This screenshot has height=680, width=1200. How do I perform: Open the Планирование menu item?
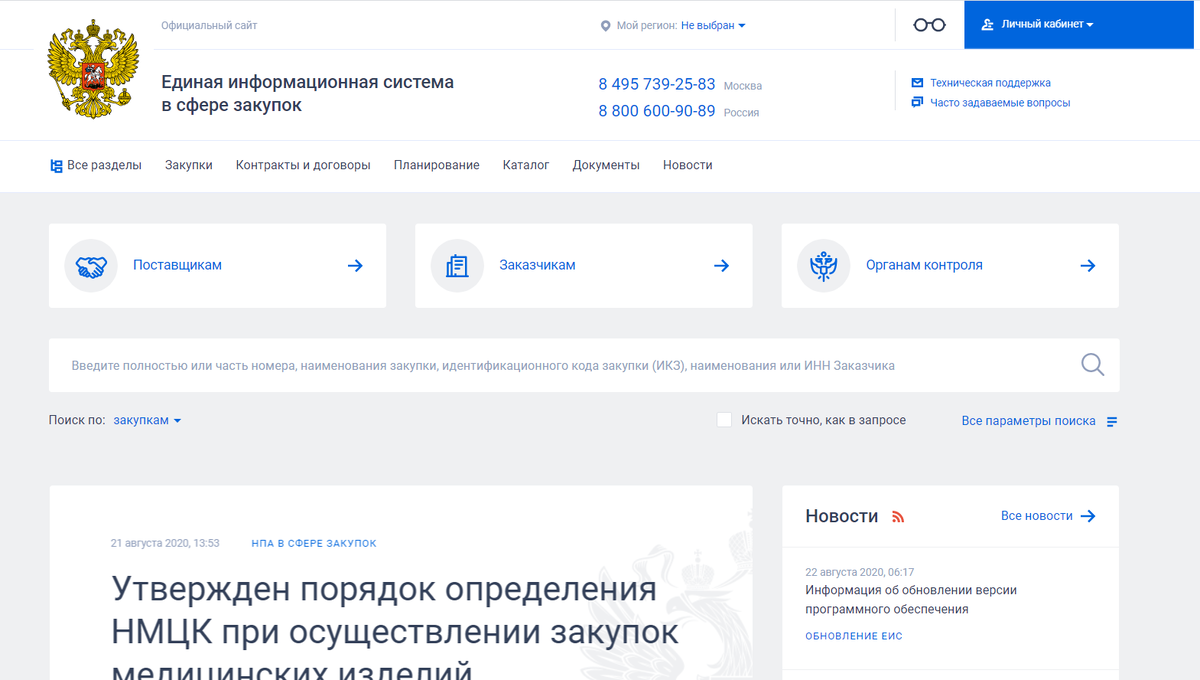click(437, 165)
